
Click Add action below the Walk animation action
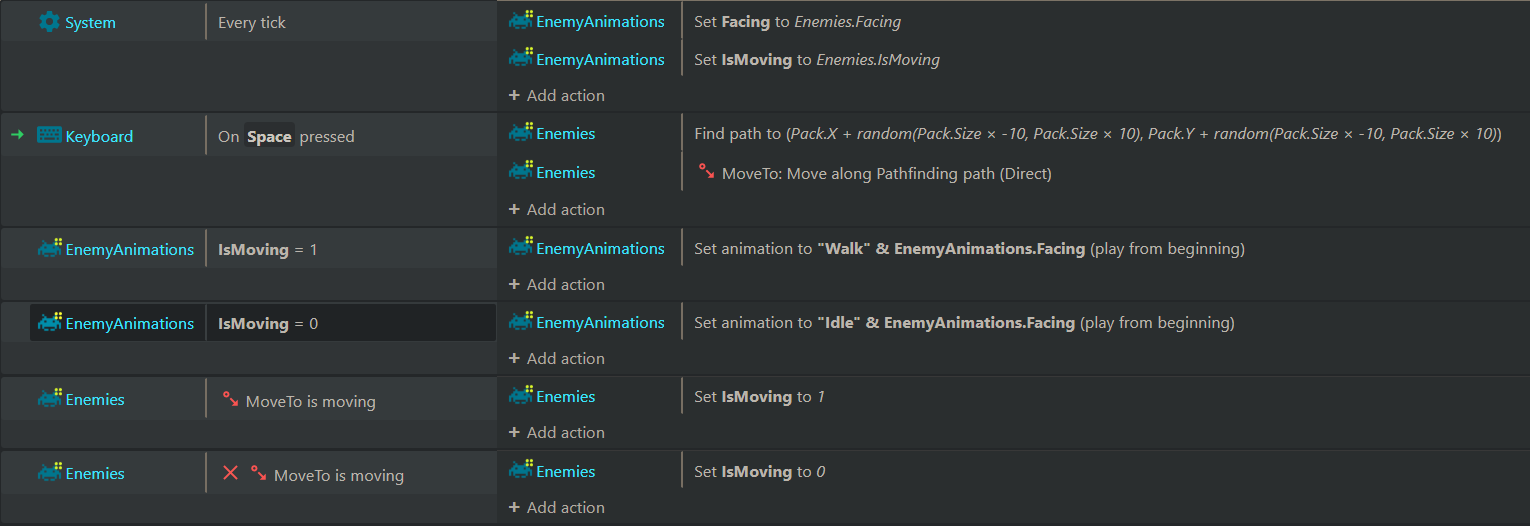[557, 285]
